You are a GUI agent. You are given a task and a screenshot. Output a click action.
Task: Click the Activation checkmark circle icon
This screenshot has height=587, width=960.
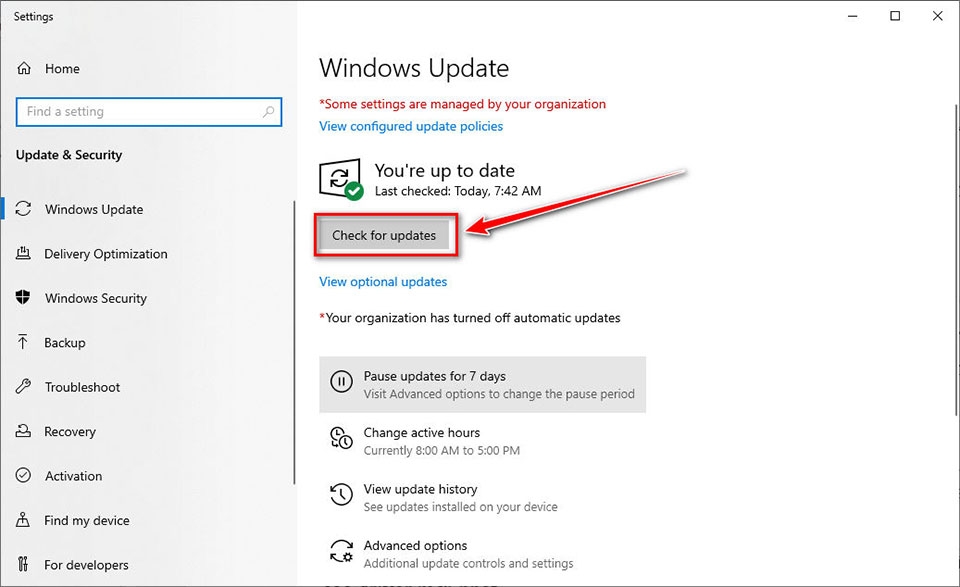[x=23, y=475]
